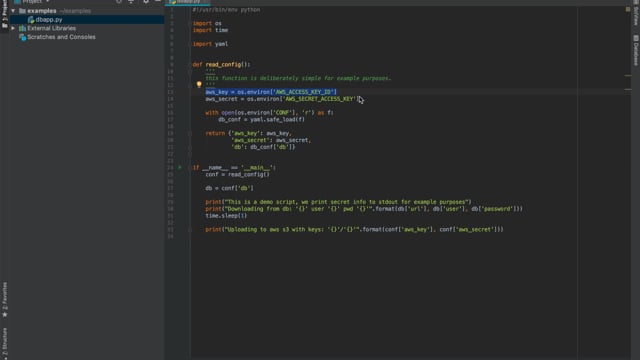Viewport: 640px width, 360px height.
Task: Click the External Libraries icon
Action: point(22,28)
